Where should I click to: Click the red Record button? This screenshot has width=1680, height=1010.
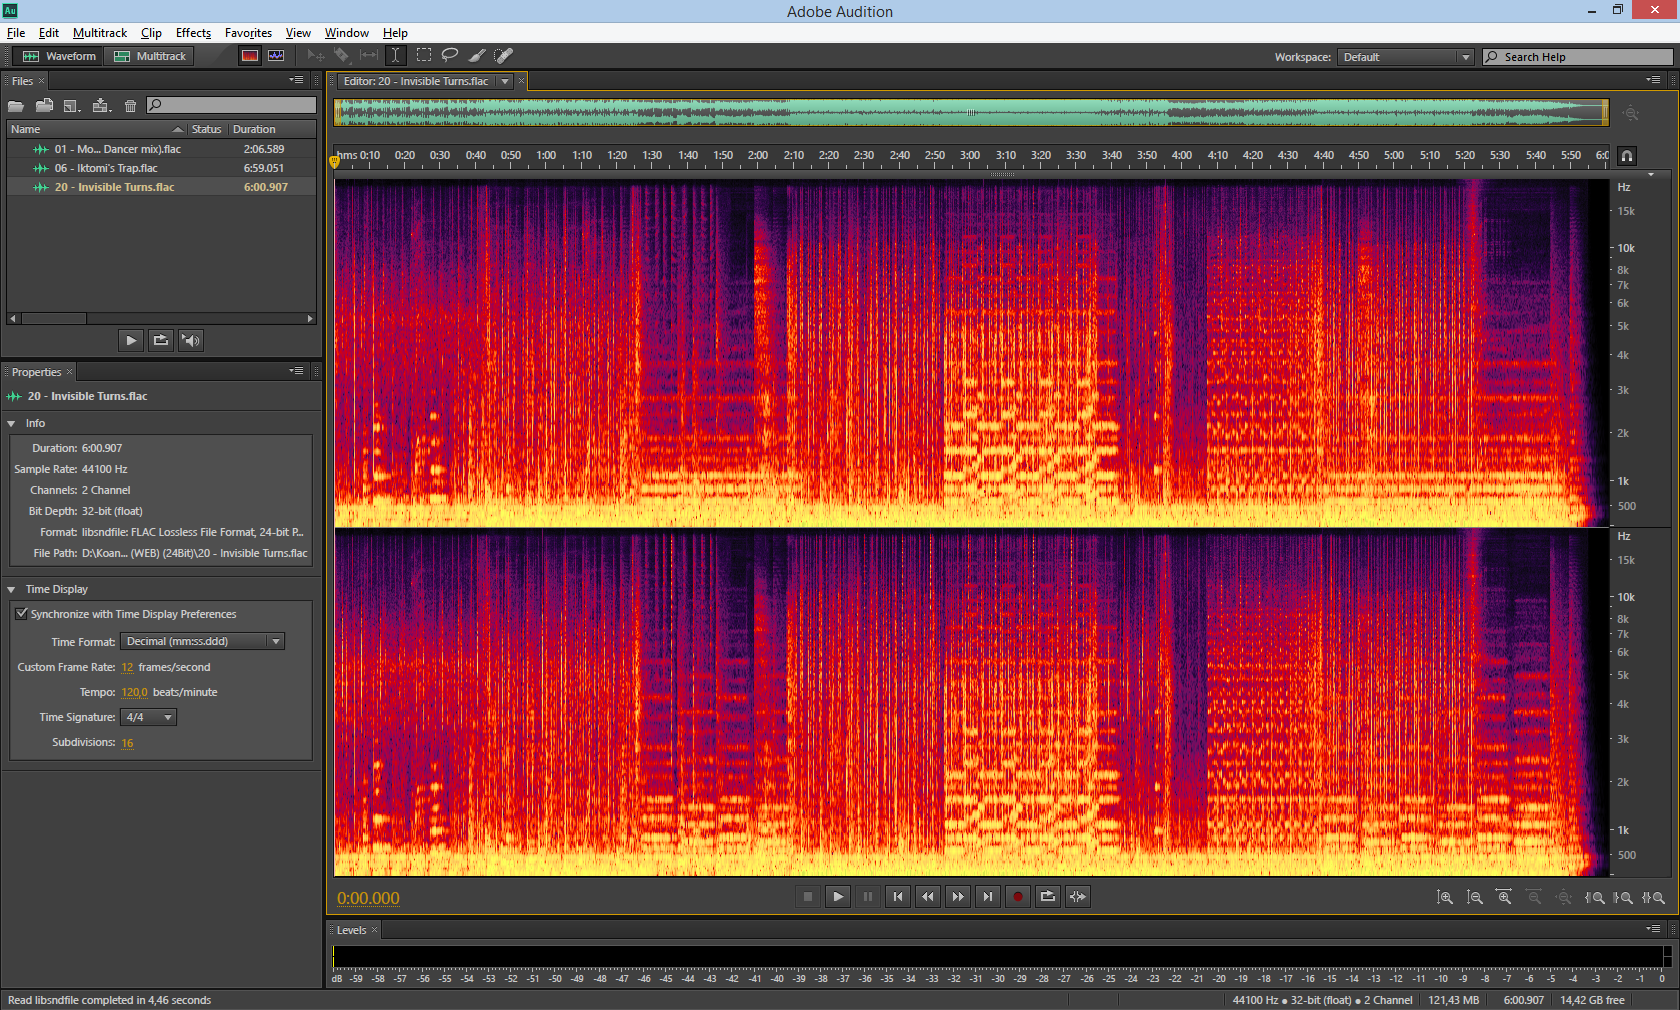(1018, 897)
